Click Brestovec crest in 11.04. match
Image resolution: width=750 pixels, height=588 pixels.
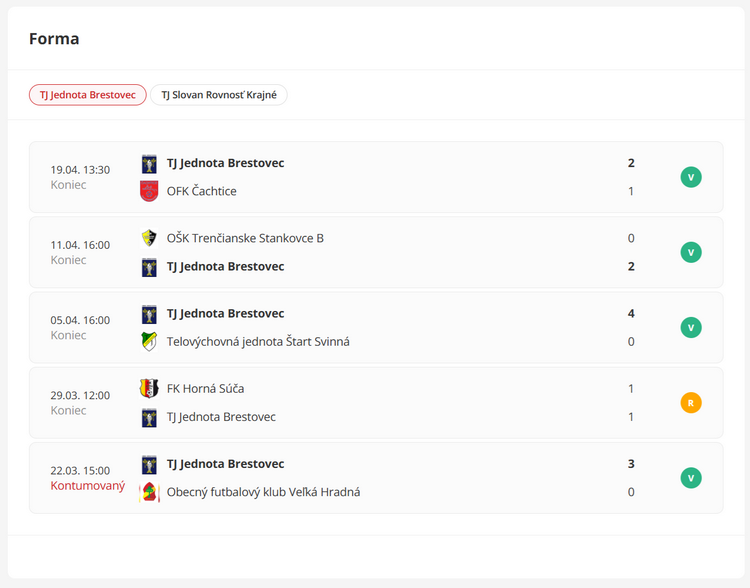pos(149,267)
